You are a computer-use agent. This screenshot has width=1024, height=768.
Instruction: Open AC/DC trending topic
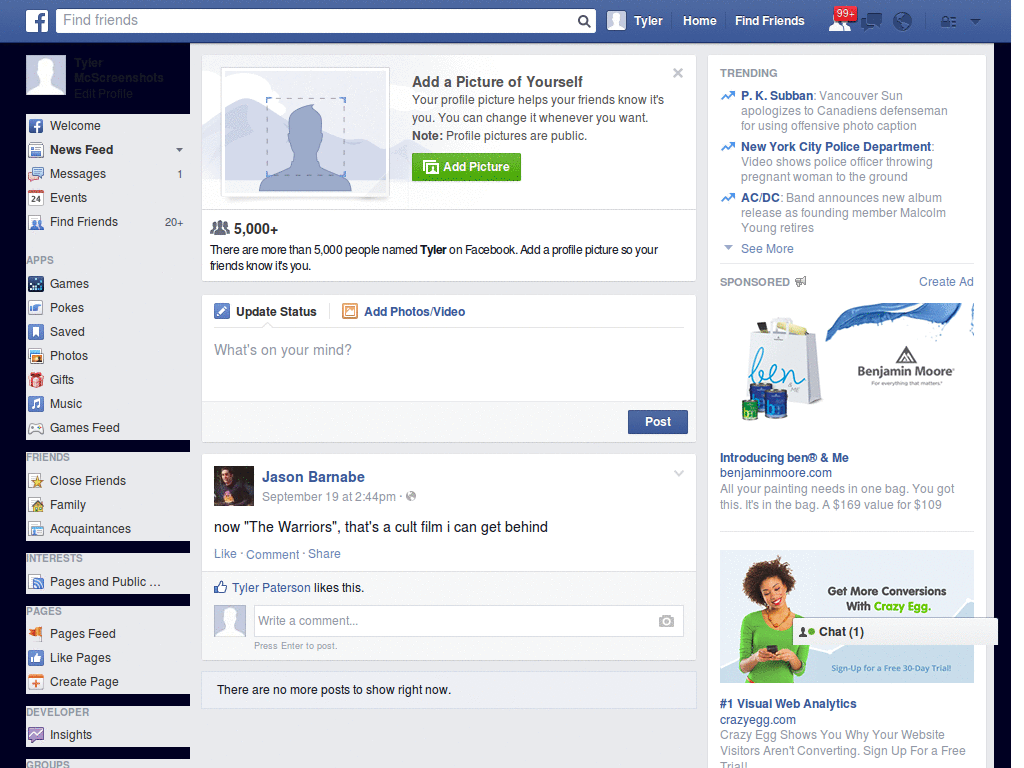(x=760, y=198)
